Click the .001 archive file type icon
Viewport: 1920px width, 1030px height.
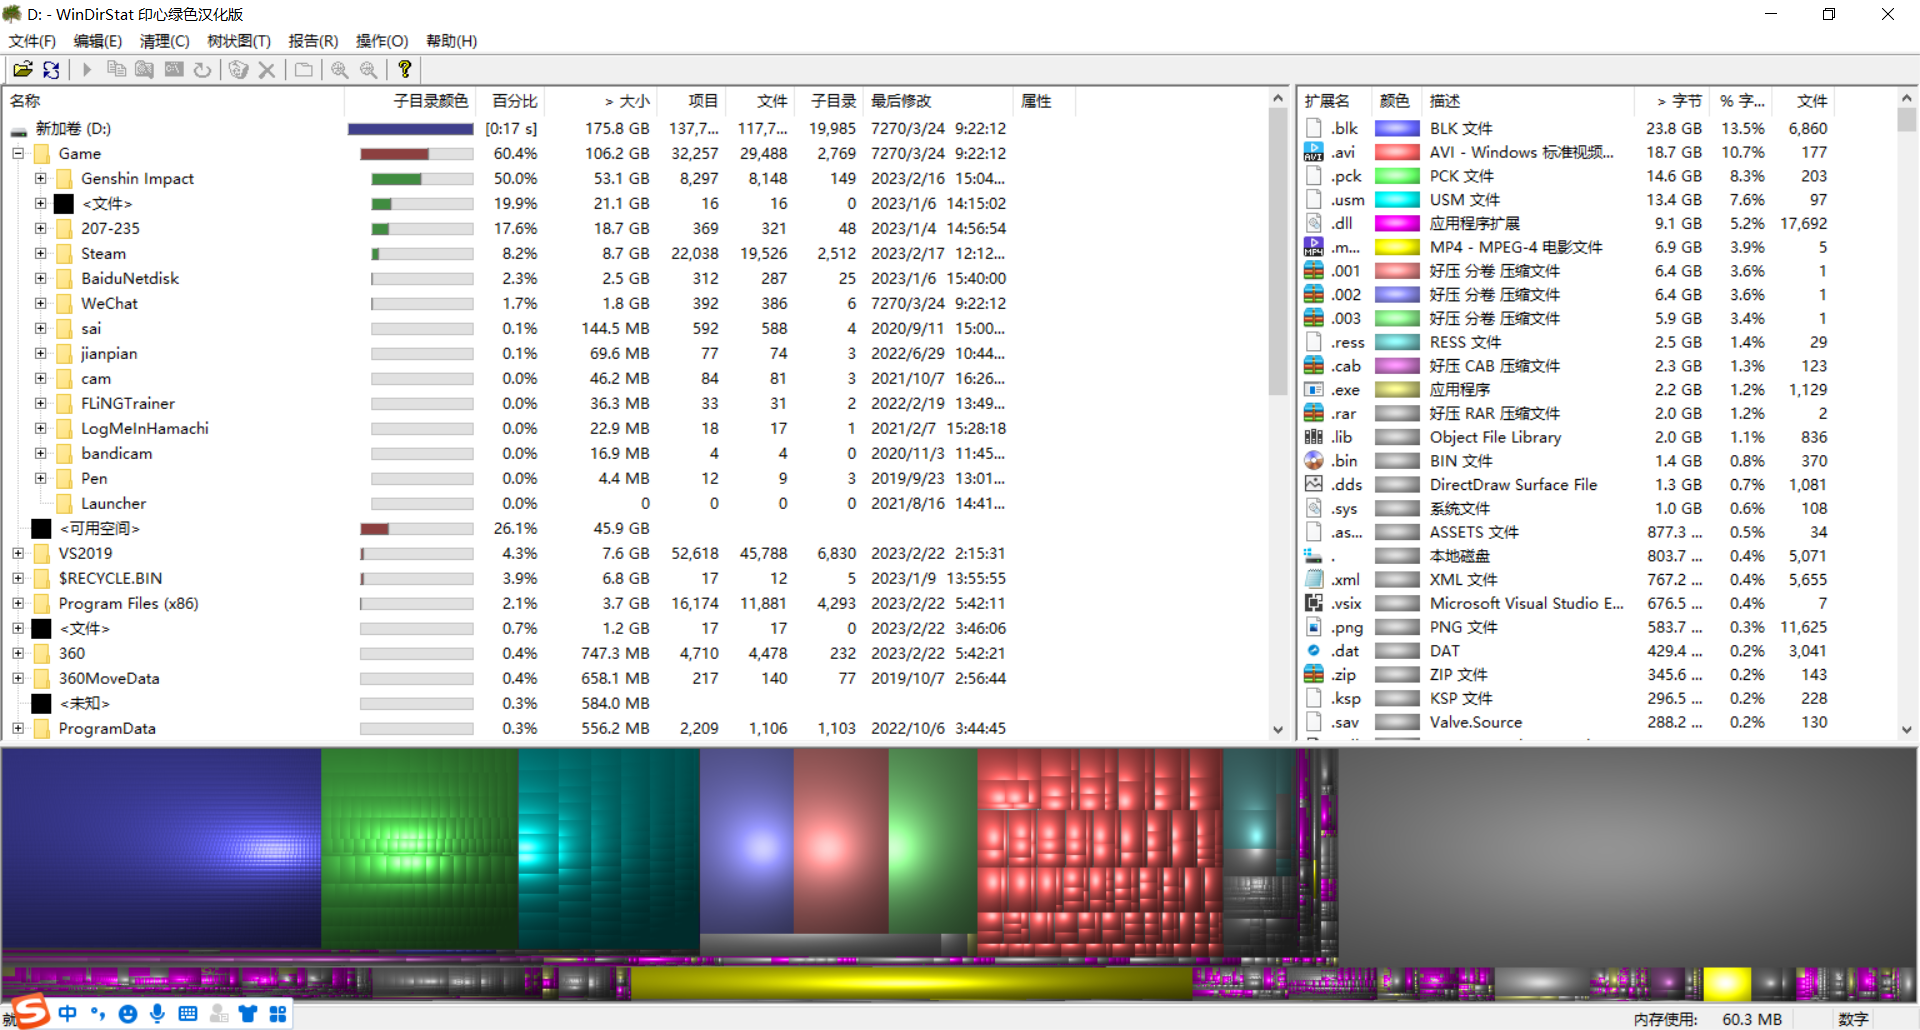(x=1314, y=271)
